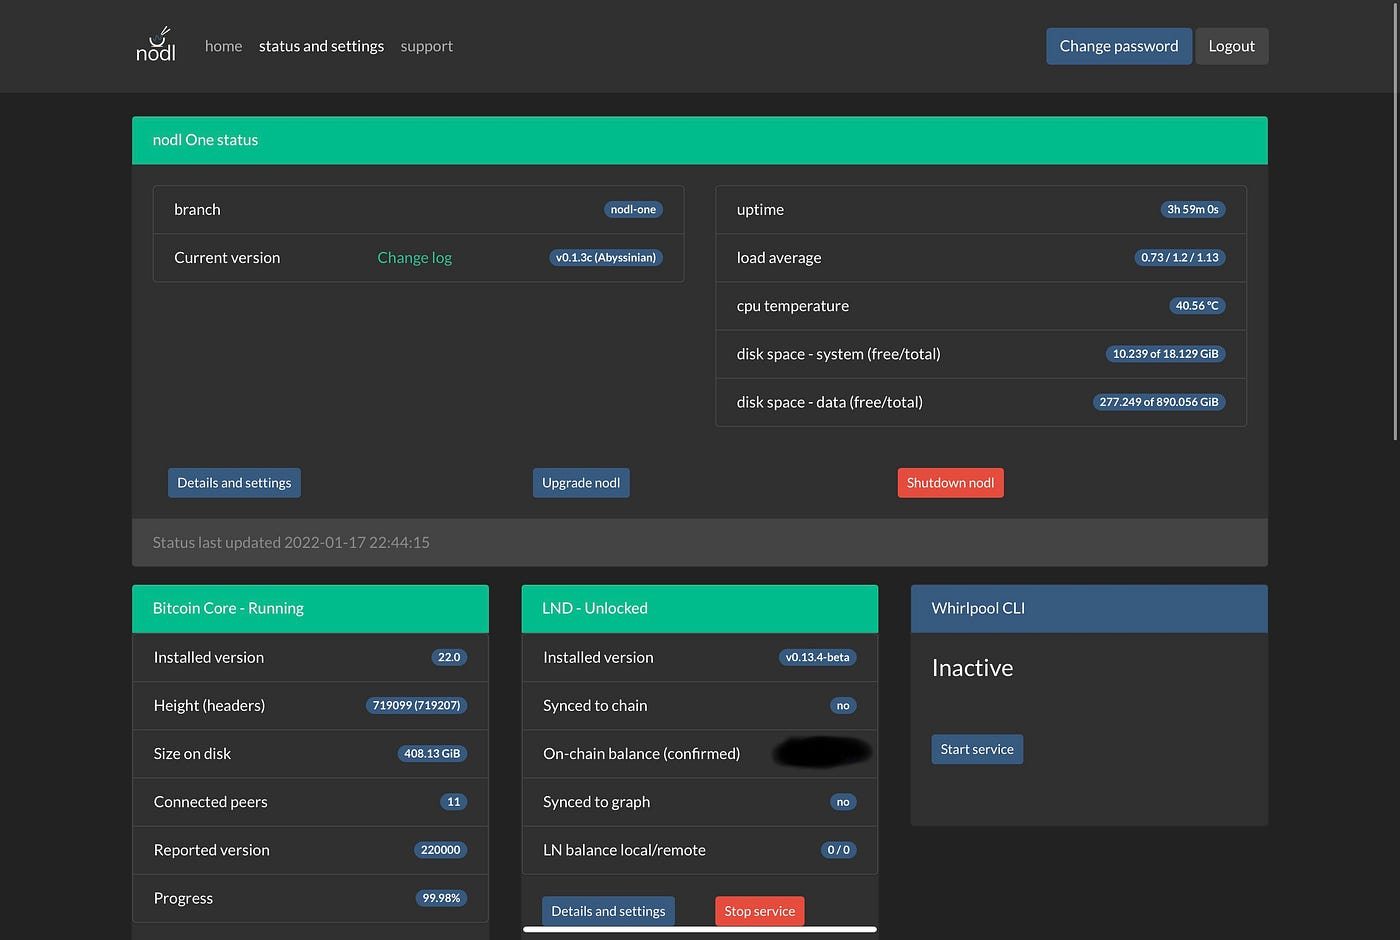This screenshot has height=940, width=1400.
Task: Click the Change password button
Action: tap(1119, 46)
